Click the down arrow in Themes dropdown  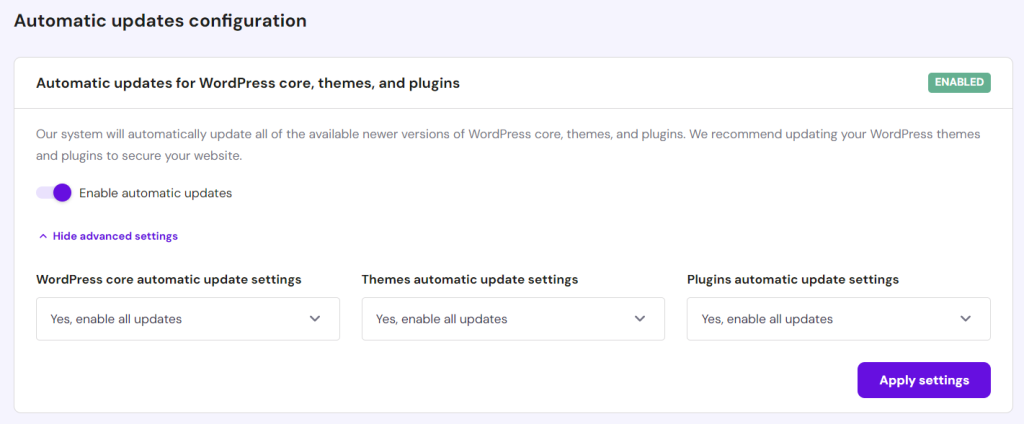click(x=640, y=319)
